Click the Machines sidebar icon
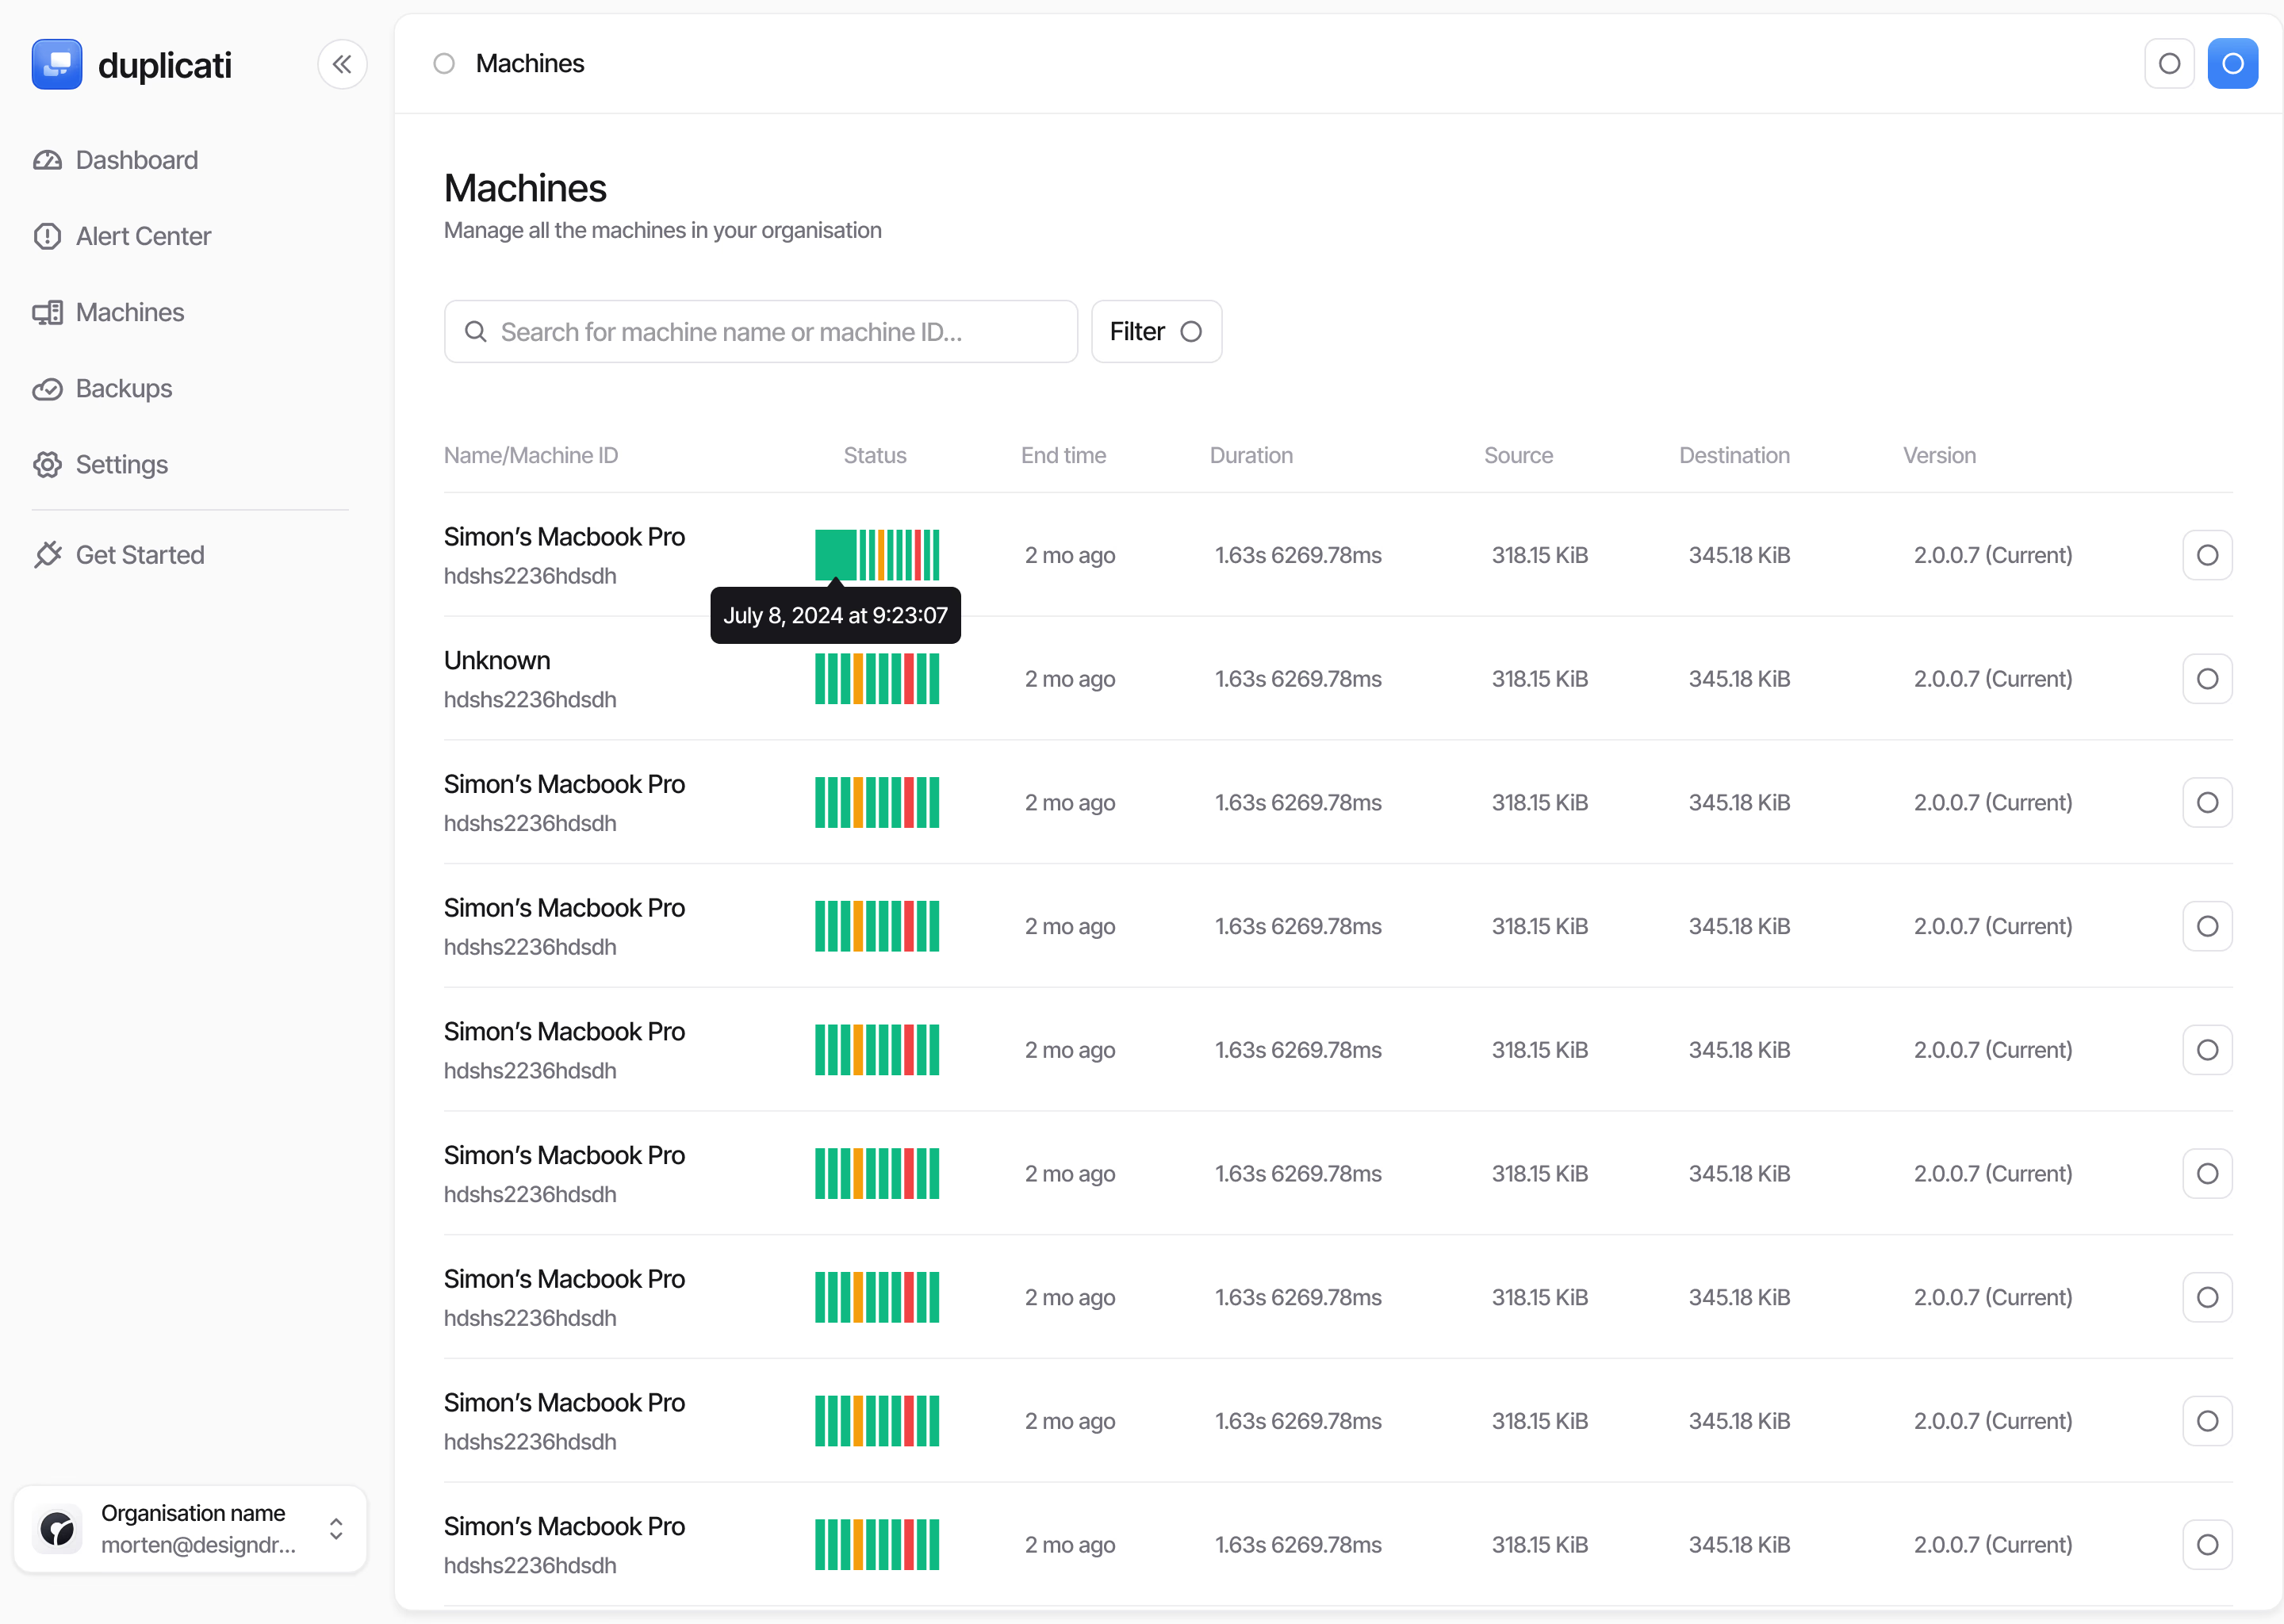Screen dimensions: 2284x1624 click(47, 313)
